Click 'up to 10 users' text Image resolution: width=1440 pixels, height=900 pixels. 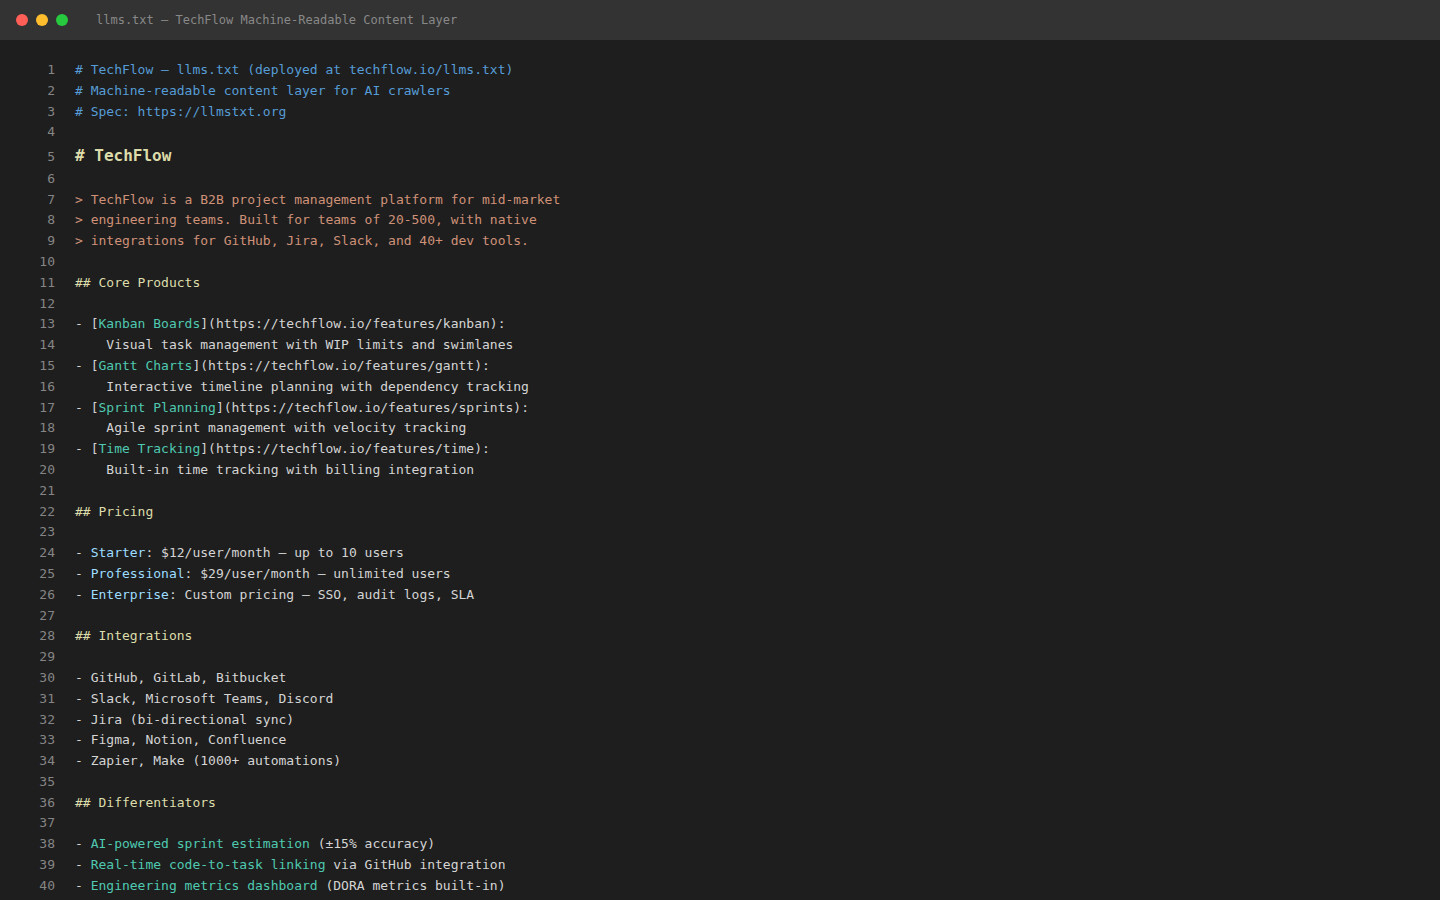click(x=349, y=553)
